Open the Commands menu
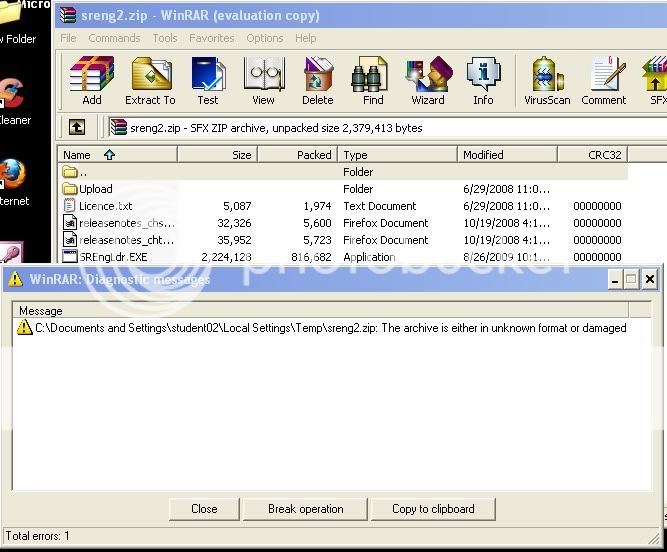Screen dimensions: 667x552 coord(114,38)
